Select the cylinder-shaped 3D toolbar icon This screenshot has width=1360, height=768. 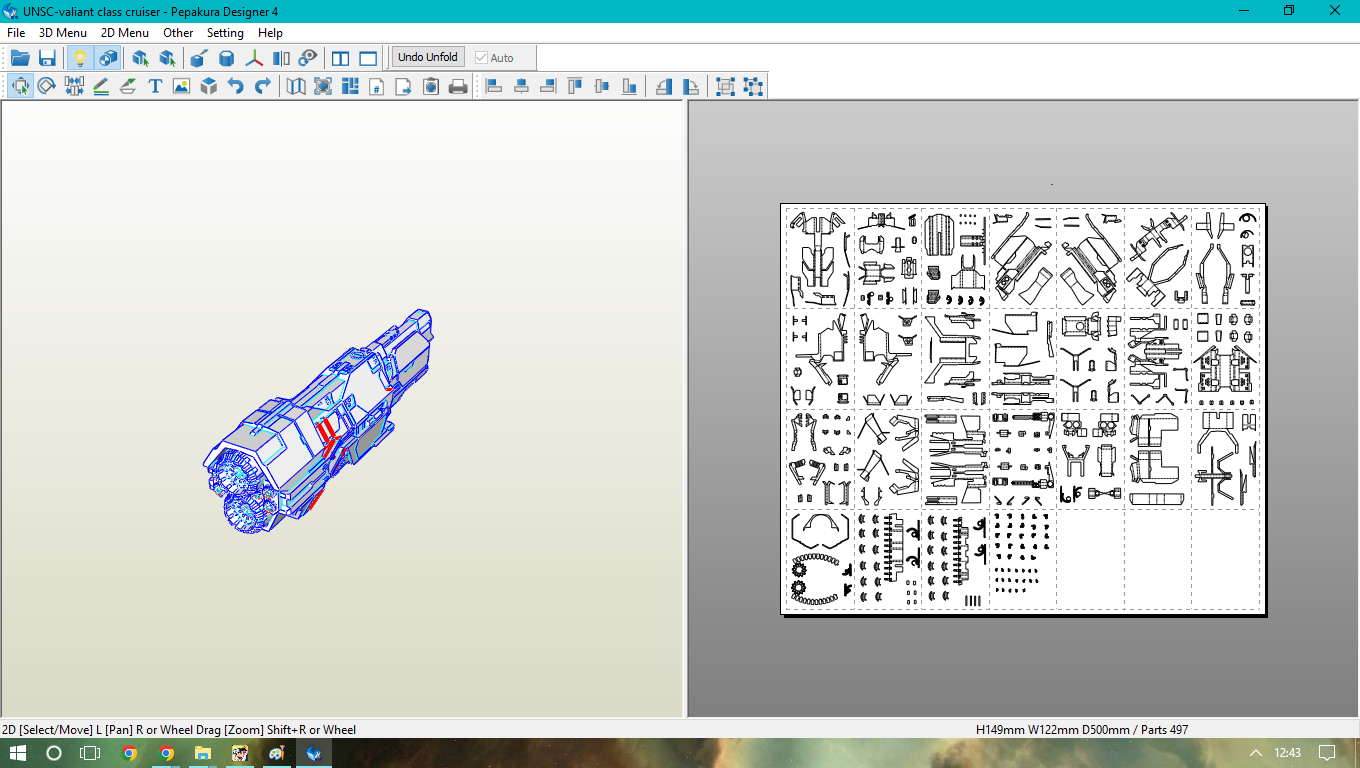coord(227,57)
